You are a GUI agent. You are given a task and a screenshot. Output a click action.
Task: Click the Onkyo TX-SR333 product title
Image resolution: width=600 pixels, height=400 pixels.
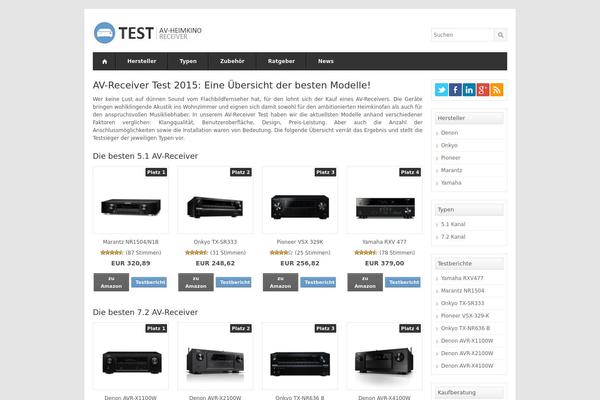(215, 242)
